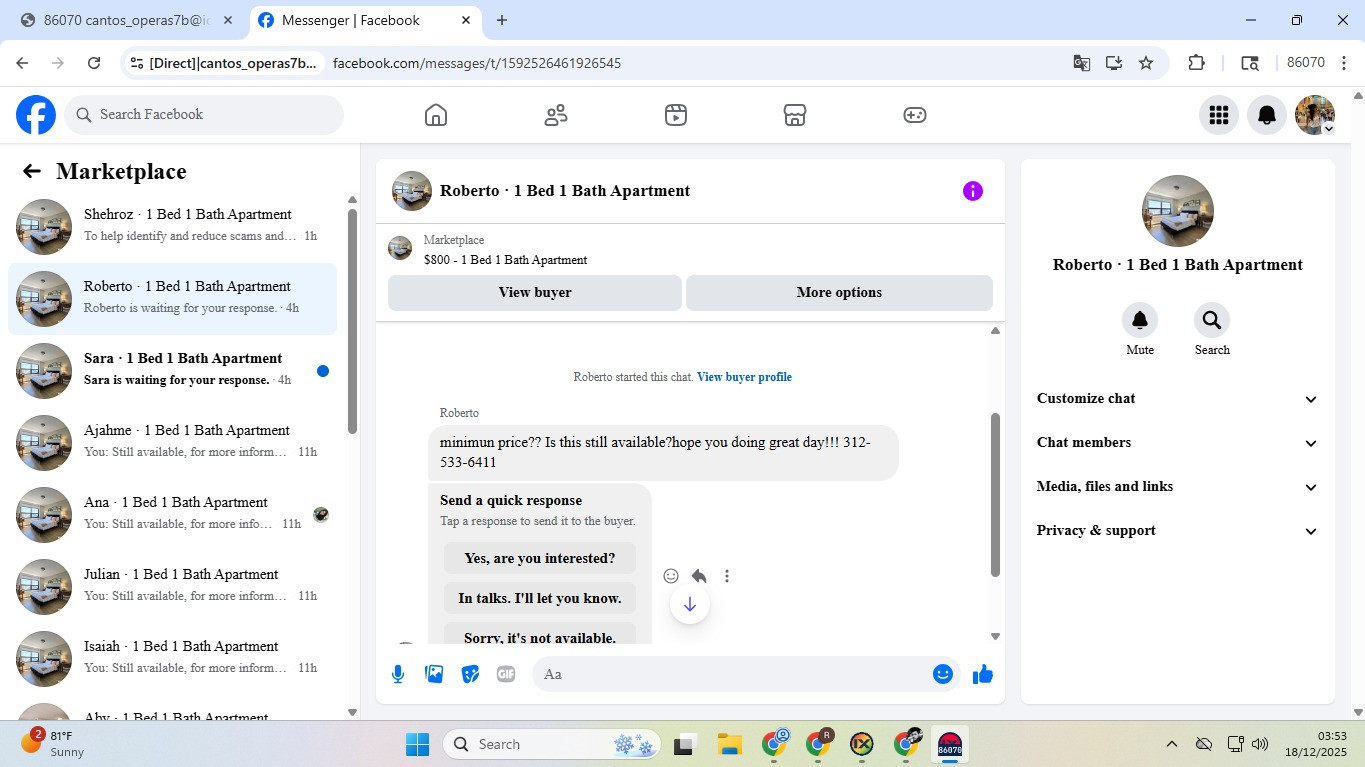This screenshot has width=1365, height=767.
Task: Send a thumbs-up like
Action: 983,674
